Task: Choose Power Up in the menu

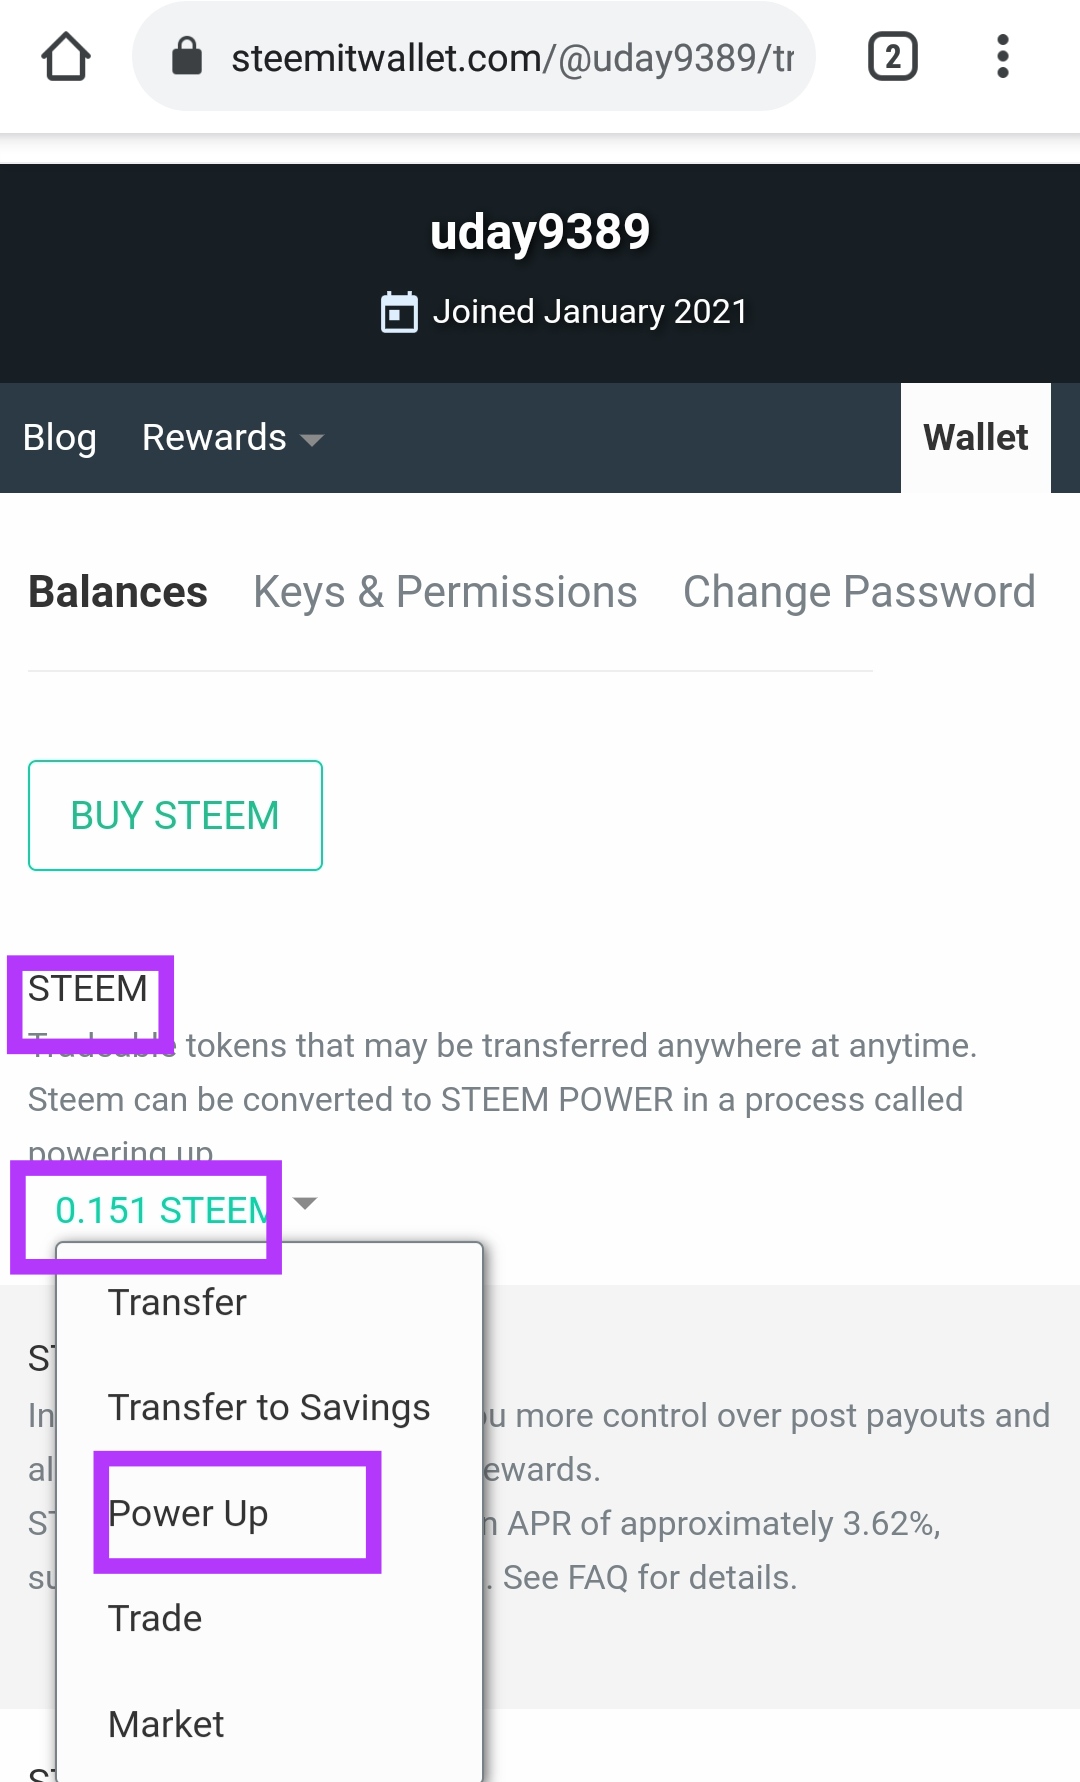Action: (188, 1513)
